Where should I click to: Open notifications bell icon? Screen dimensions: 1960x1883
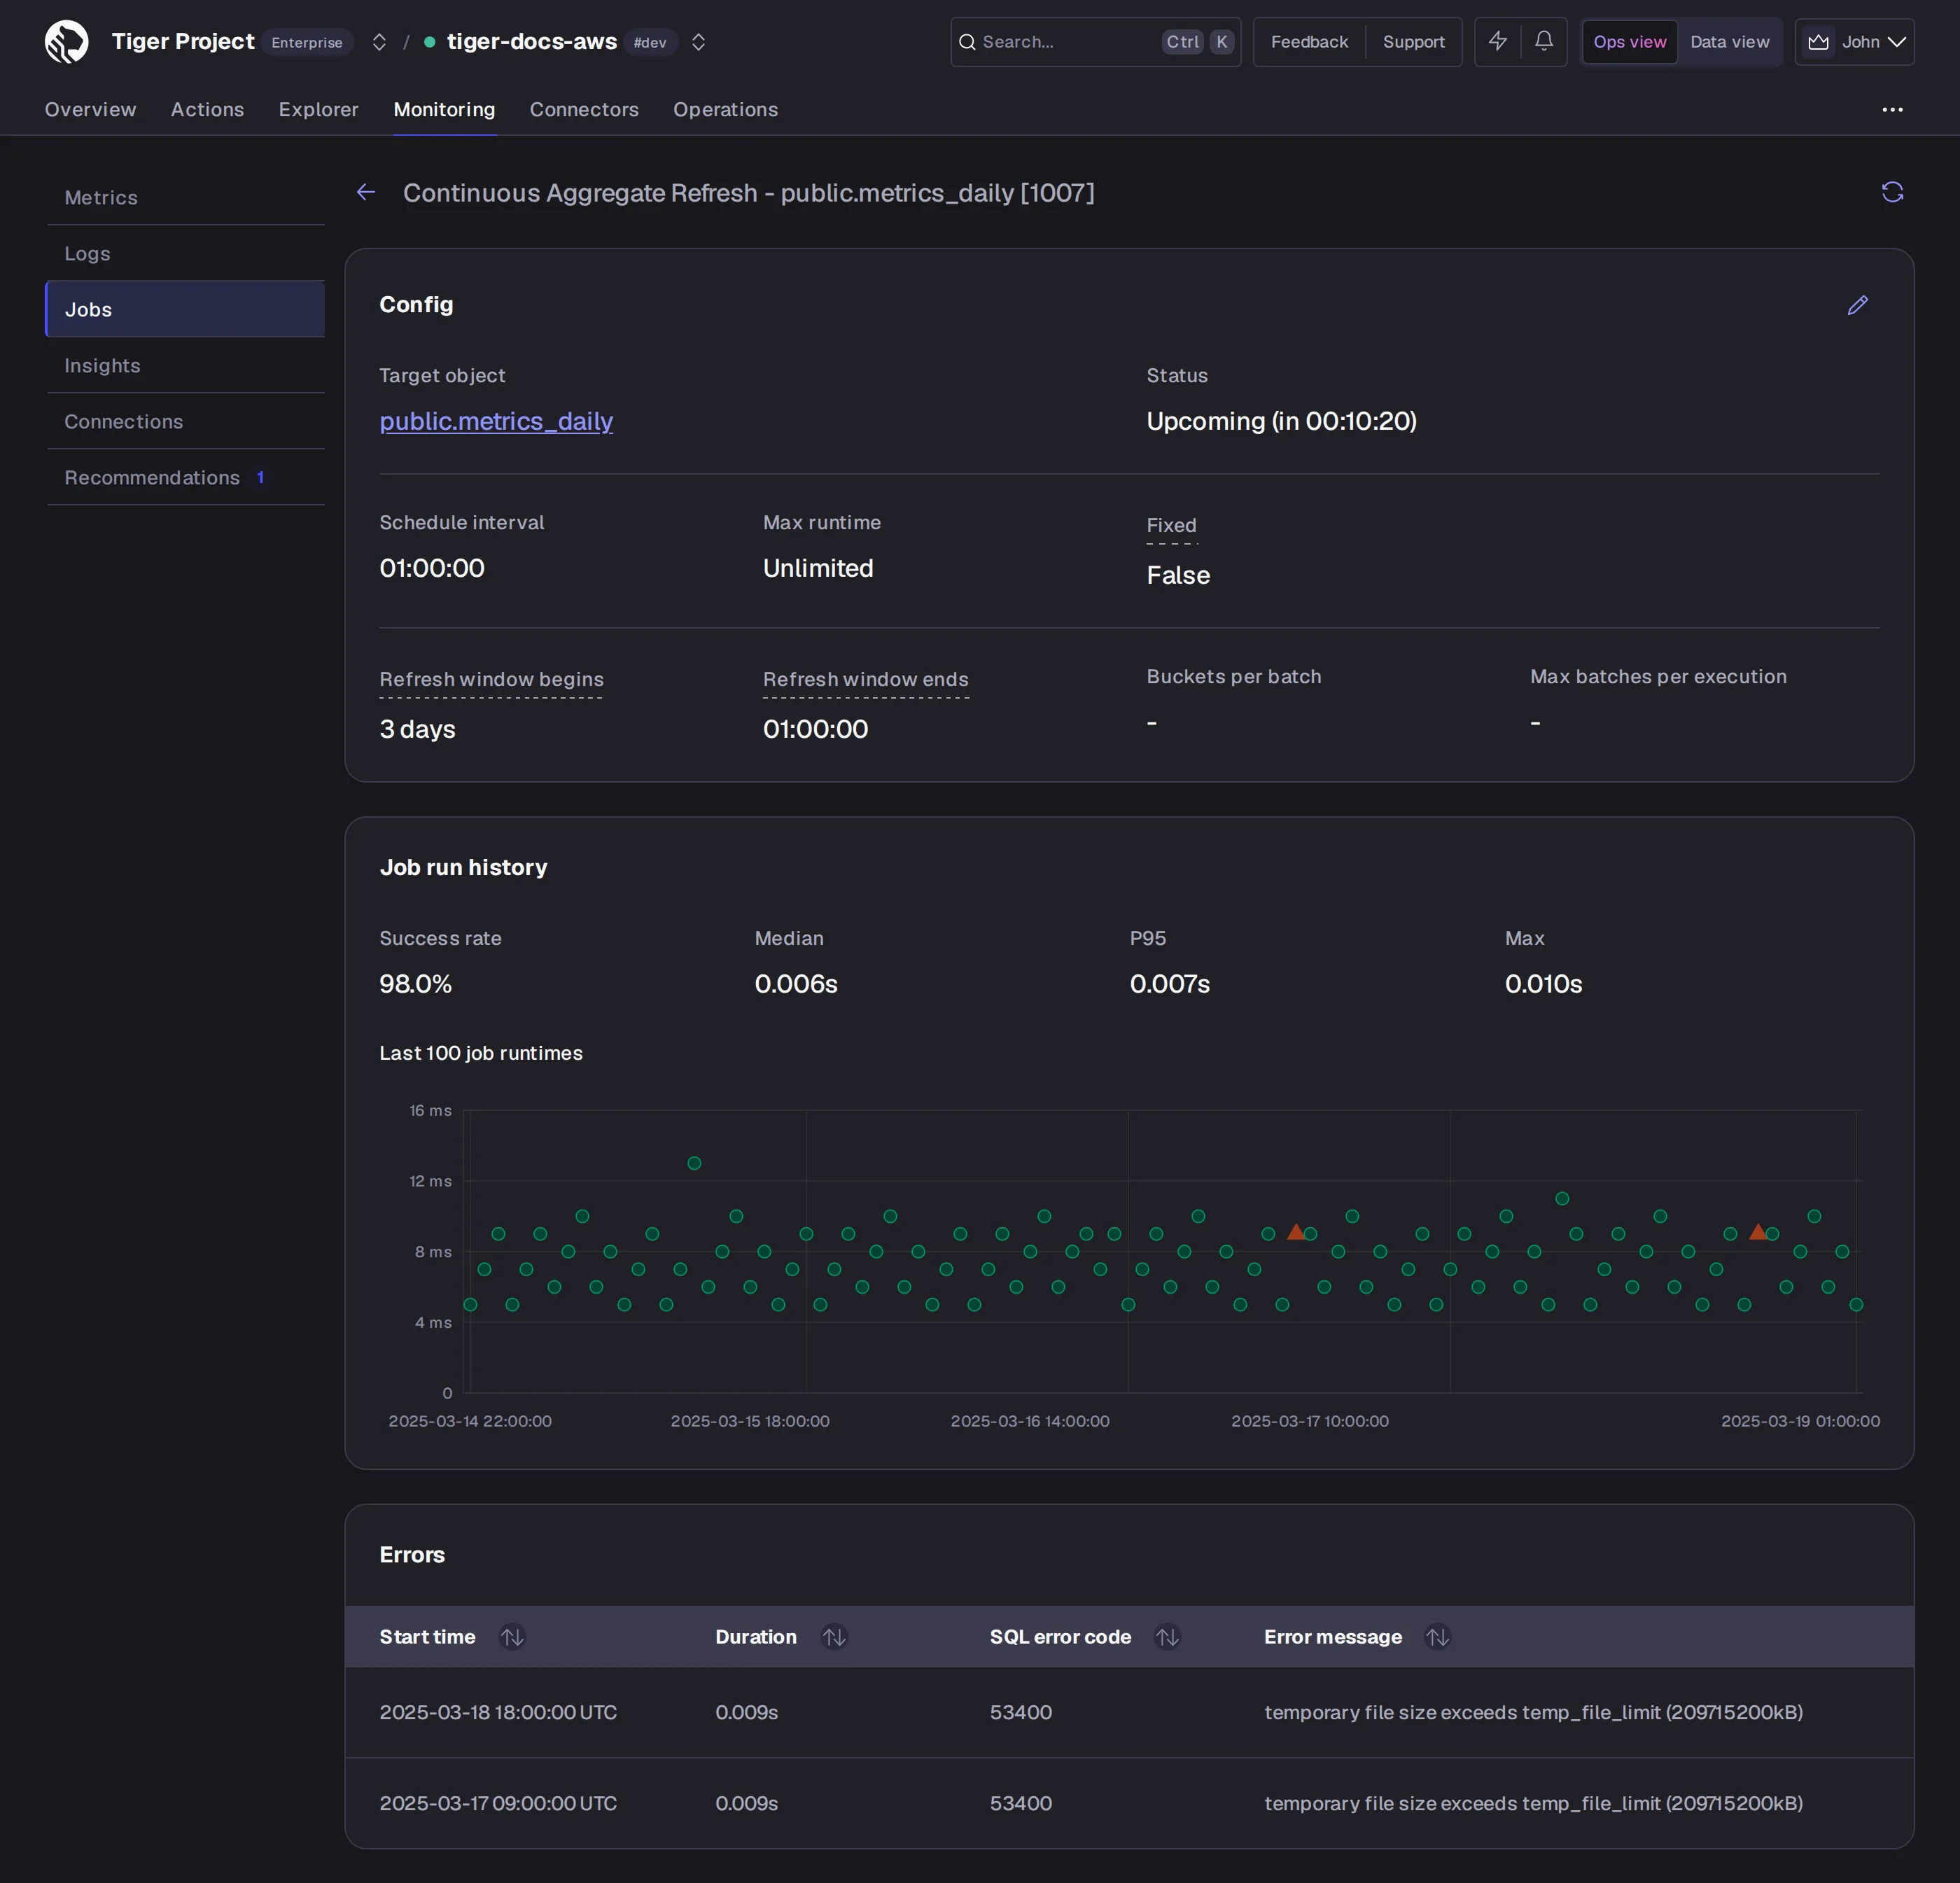click(x=1544, y=42)
